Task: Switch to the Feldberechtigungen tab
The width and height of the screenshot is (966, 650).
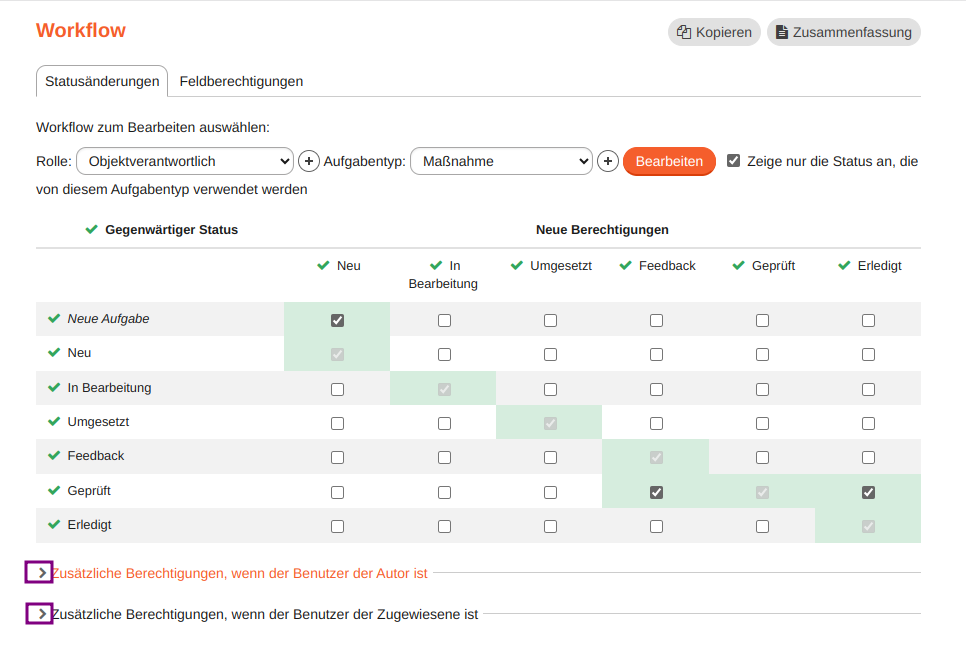Action: pos(240,81)
